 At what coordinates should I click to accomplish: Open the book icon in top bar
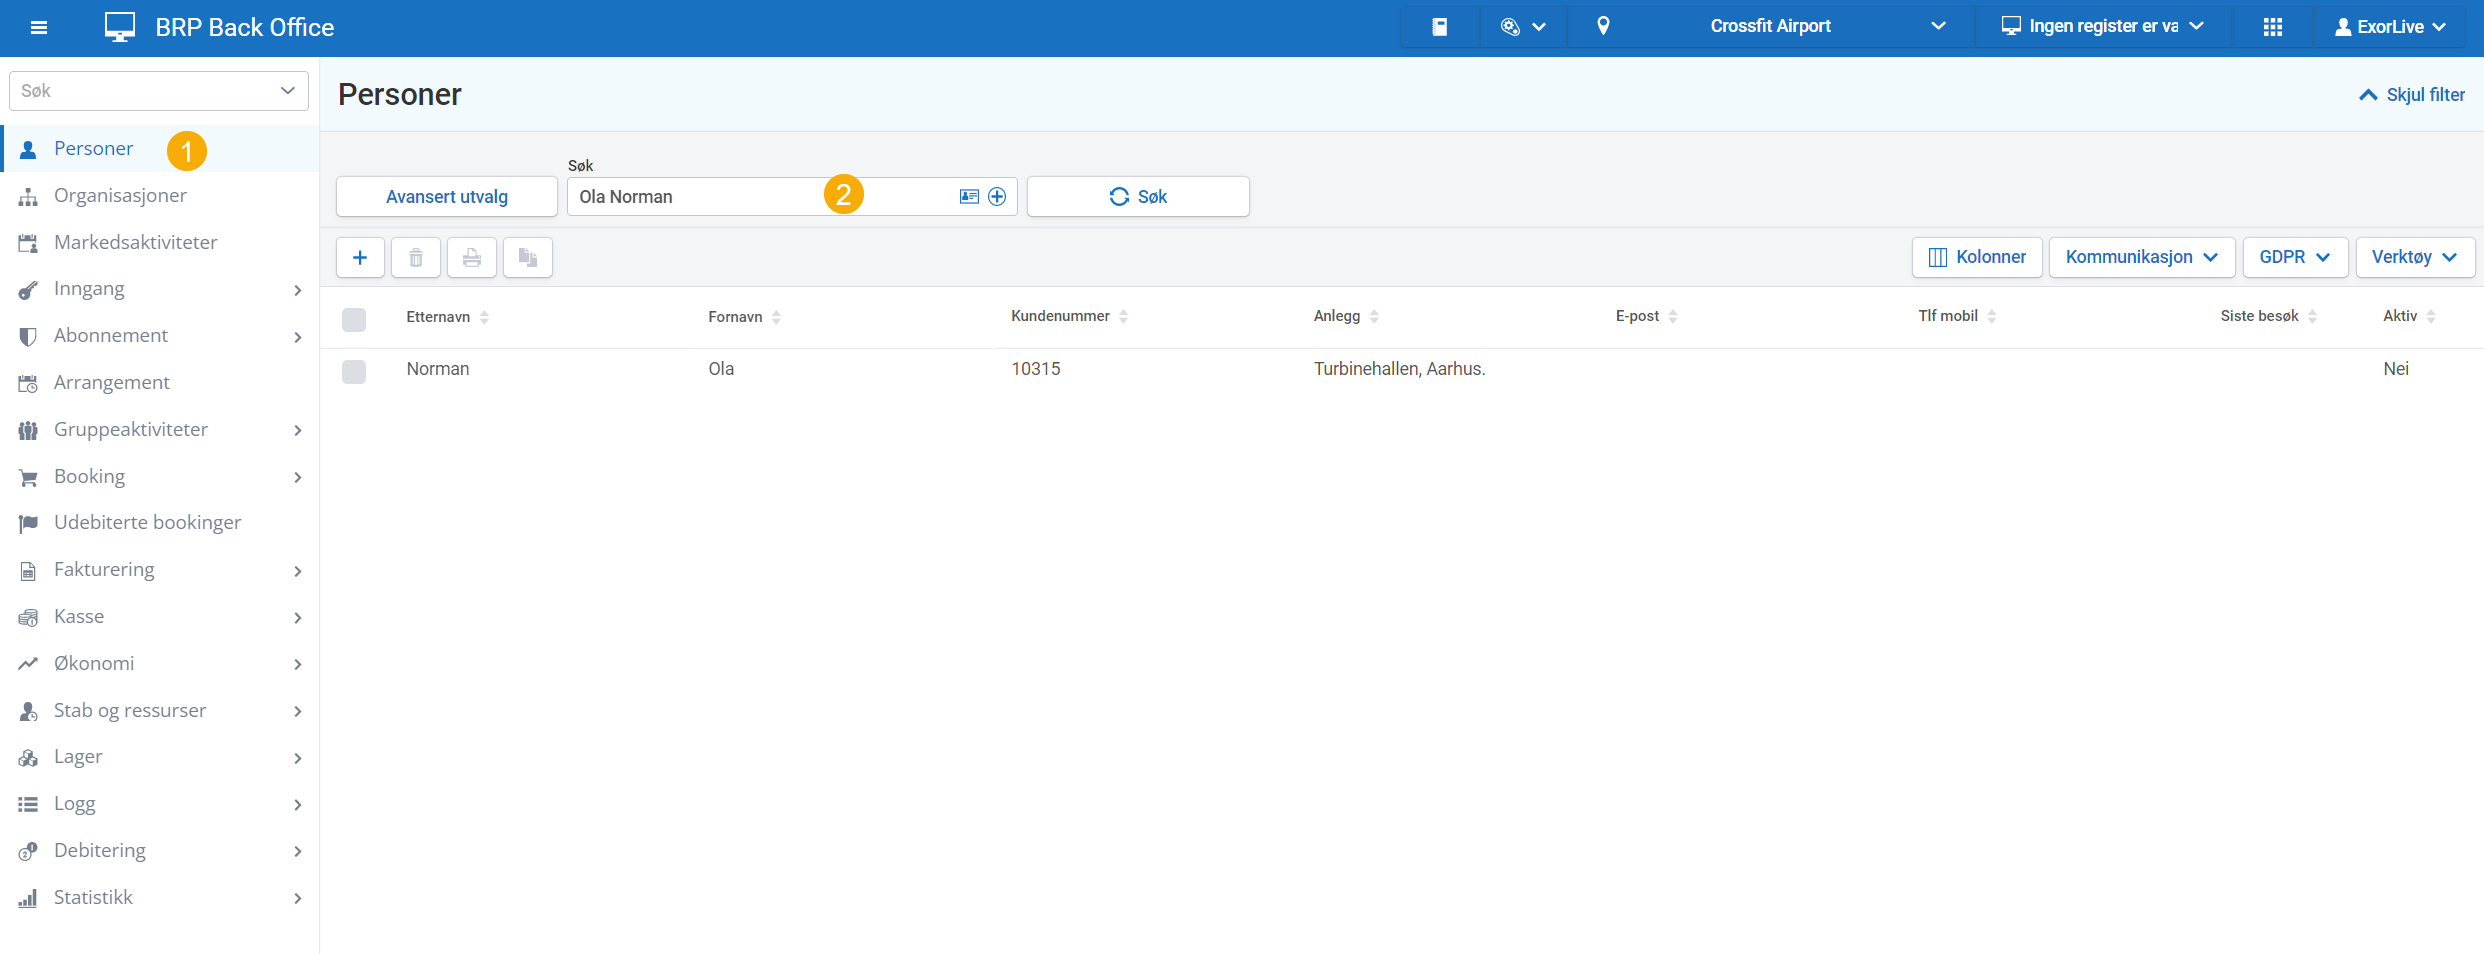click(x=1440, y=27)
